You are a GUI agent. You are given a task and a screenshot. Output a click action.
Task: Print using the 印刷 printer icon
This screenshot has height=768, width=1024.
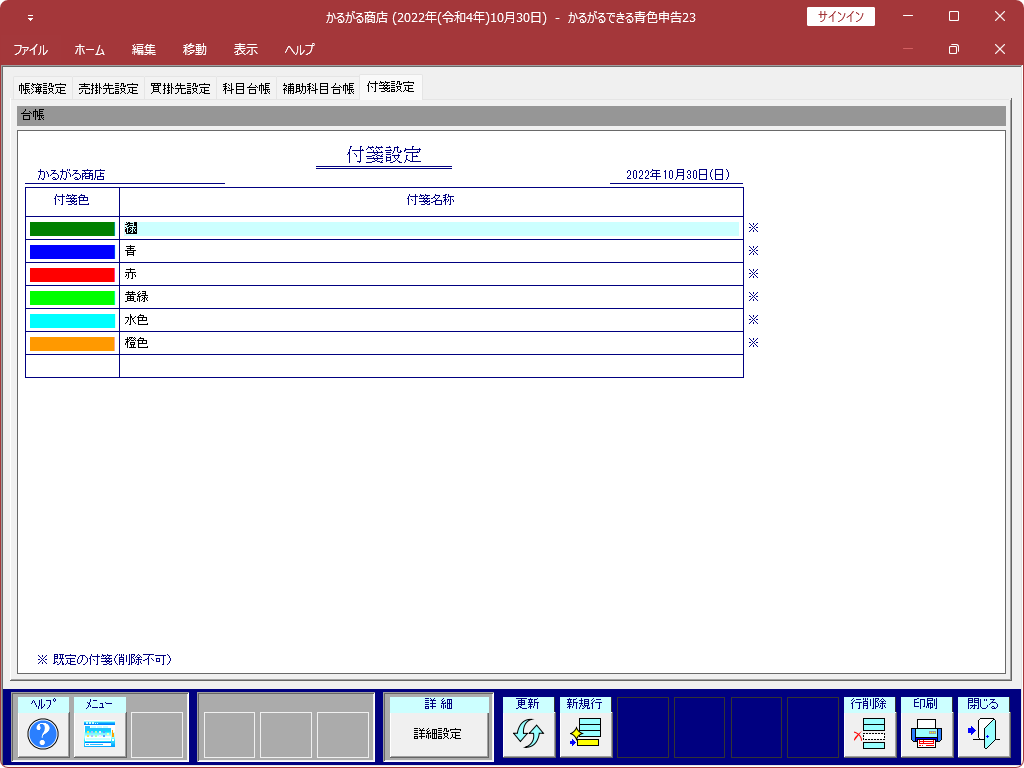(926, 733)
